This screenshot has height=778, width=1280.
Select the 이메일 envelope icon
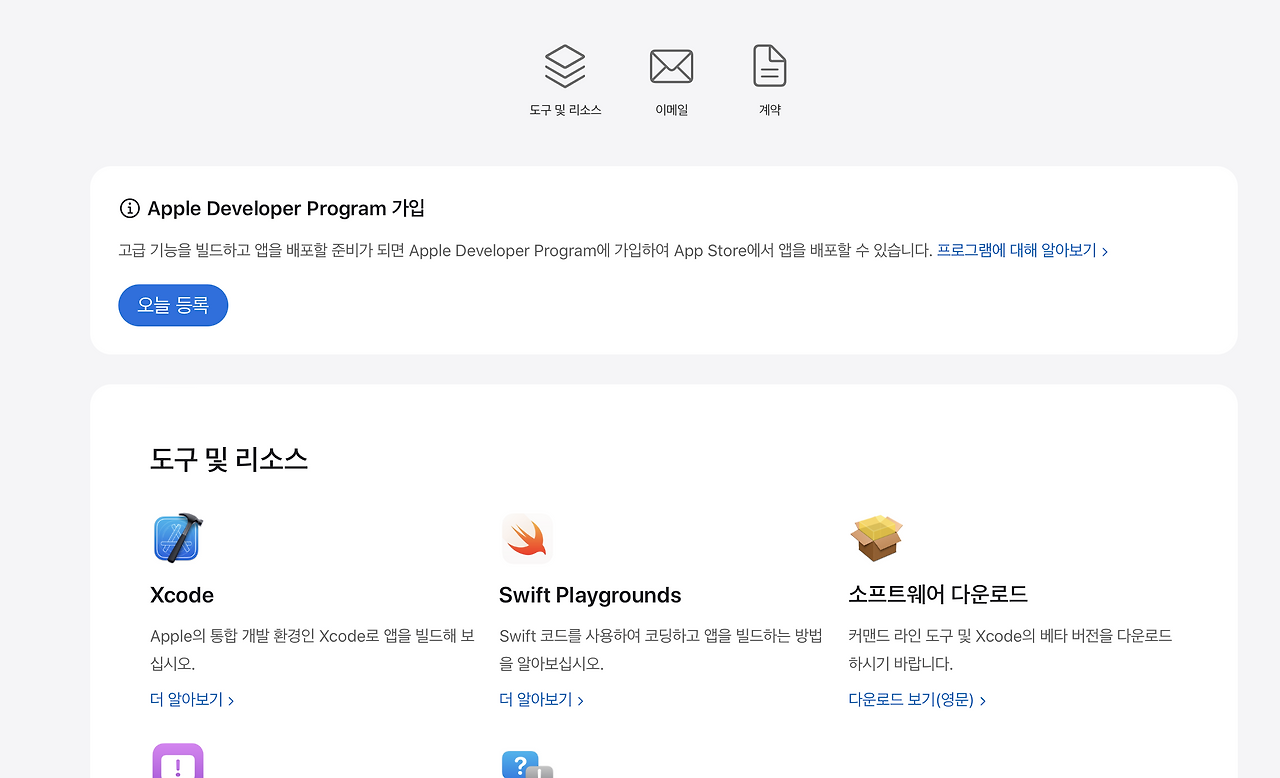(x=671, y=66)
